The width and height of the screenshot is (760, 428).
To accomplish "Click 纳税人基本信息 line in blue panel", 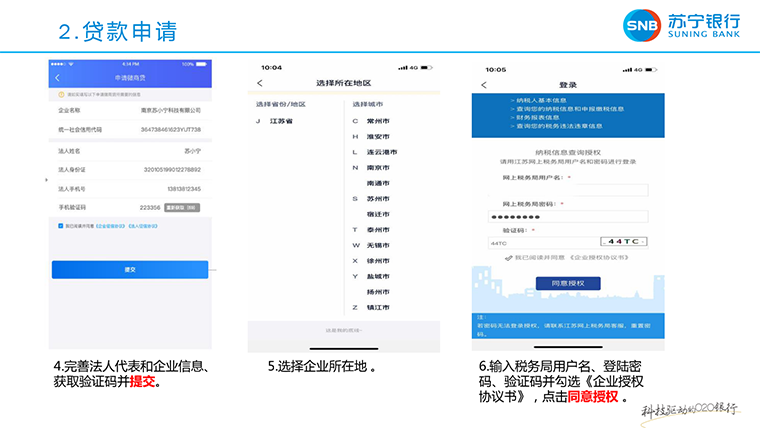I will pyautogui.click(x=541, y=100).
